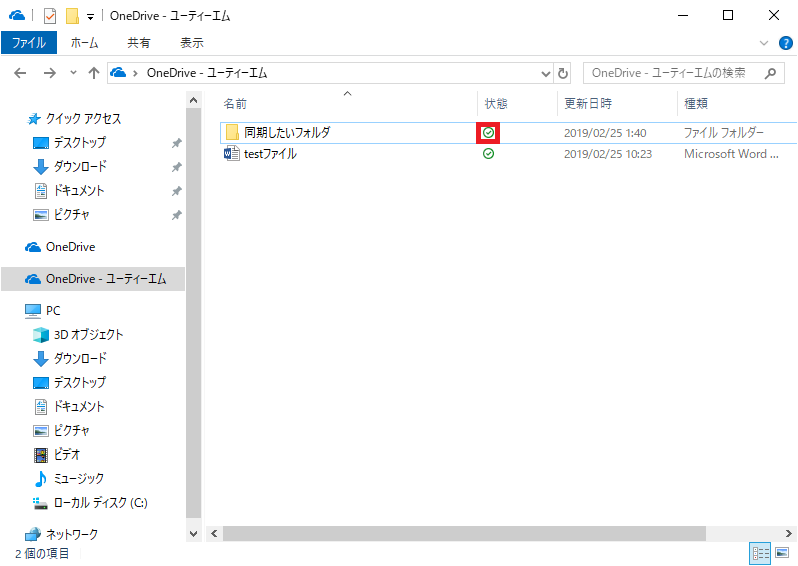Expand the address bar history dropdown
The image size is (798, 566).
click(546, 74)
